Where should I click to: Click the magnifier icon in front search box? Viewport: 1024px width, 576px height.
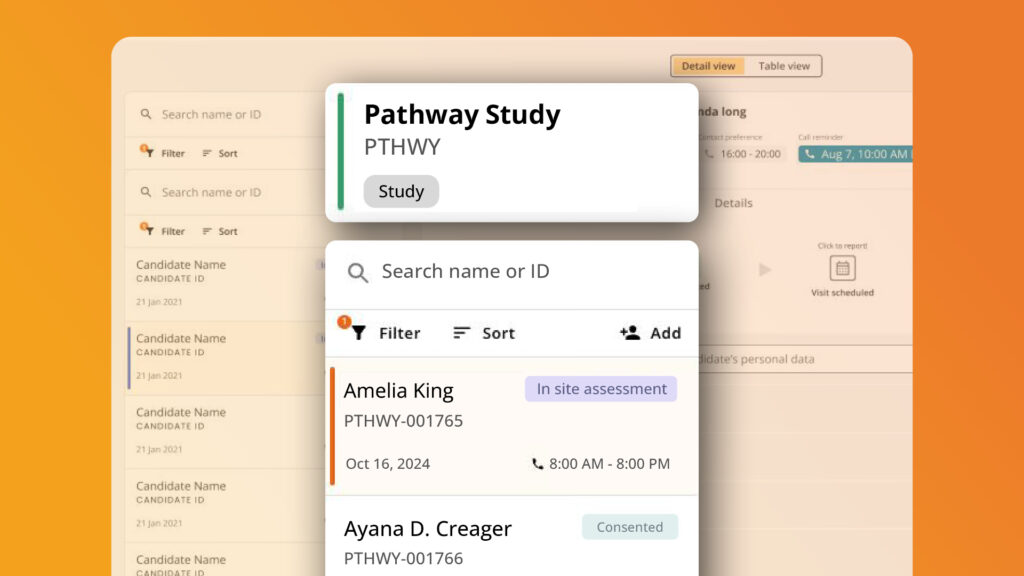pos(357,272)
